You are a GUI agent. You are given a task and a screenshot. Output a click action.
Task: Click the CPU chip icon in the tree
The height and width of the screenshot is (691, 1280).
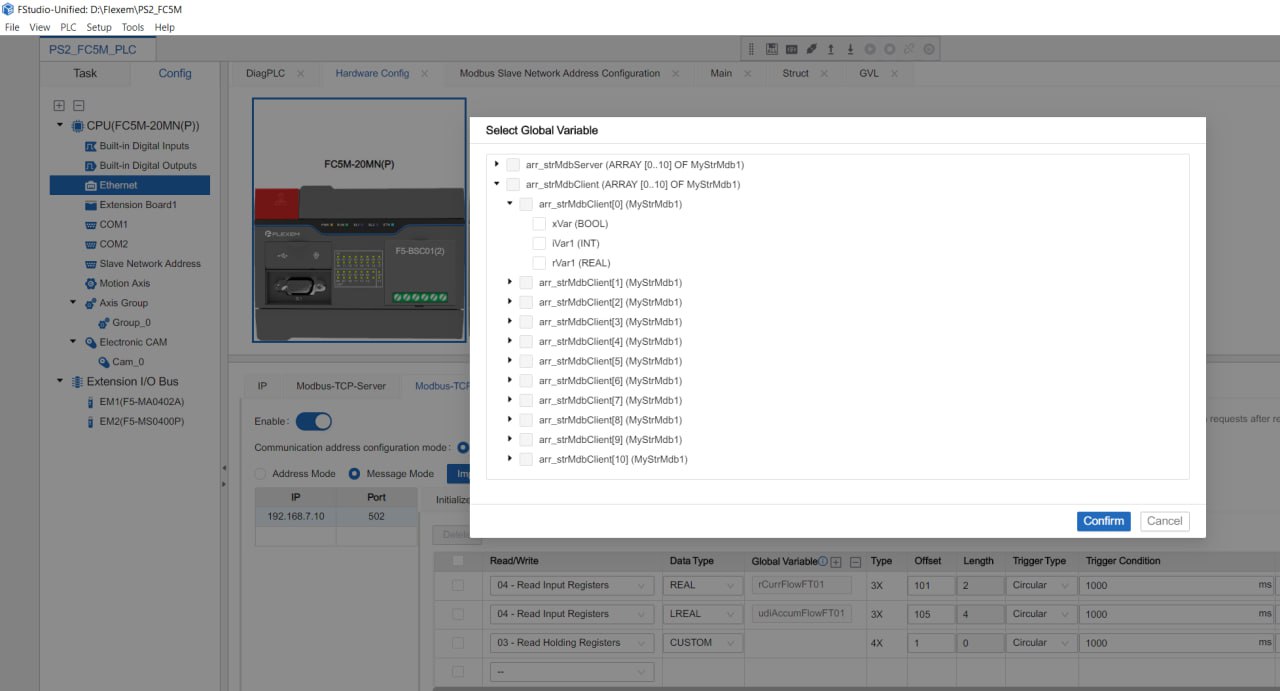click(x=77, y=126)
